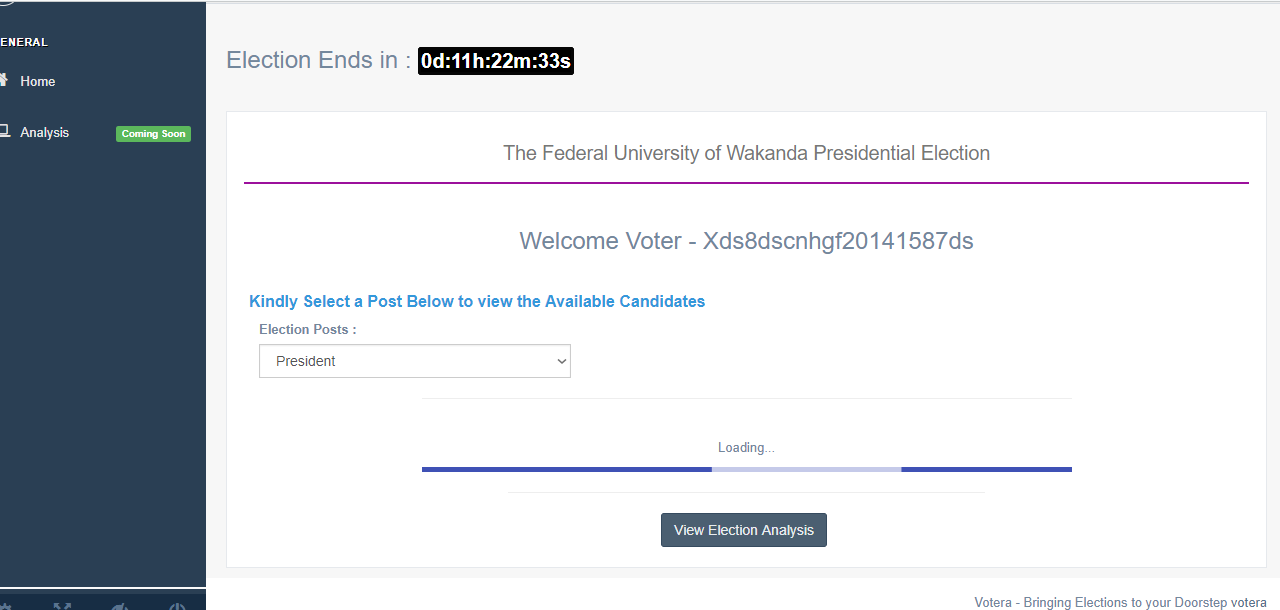Viewport: 1280px width, 610px height.
Task: Click the Home house icon in sidebar
Action: pos(4,80)
